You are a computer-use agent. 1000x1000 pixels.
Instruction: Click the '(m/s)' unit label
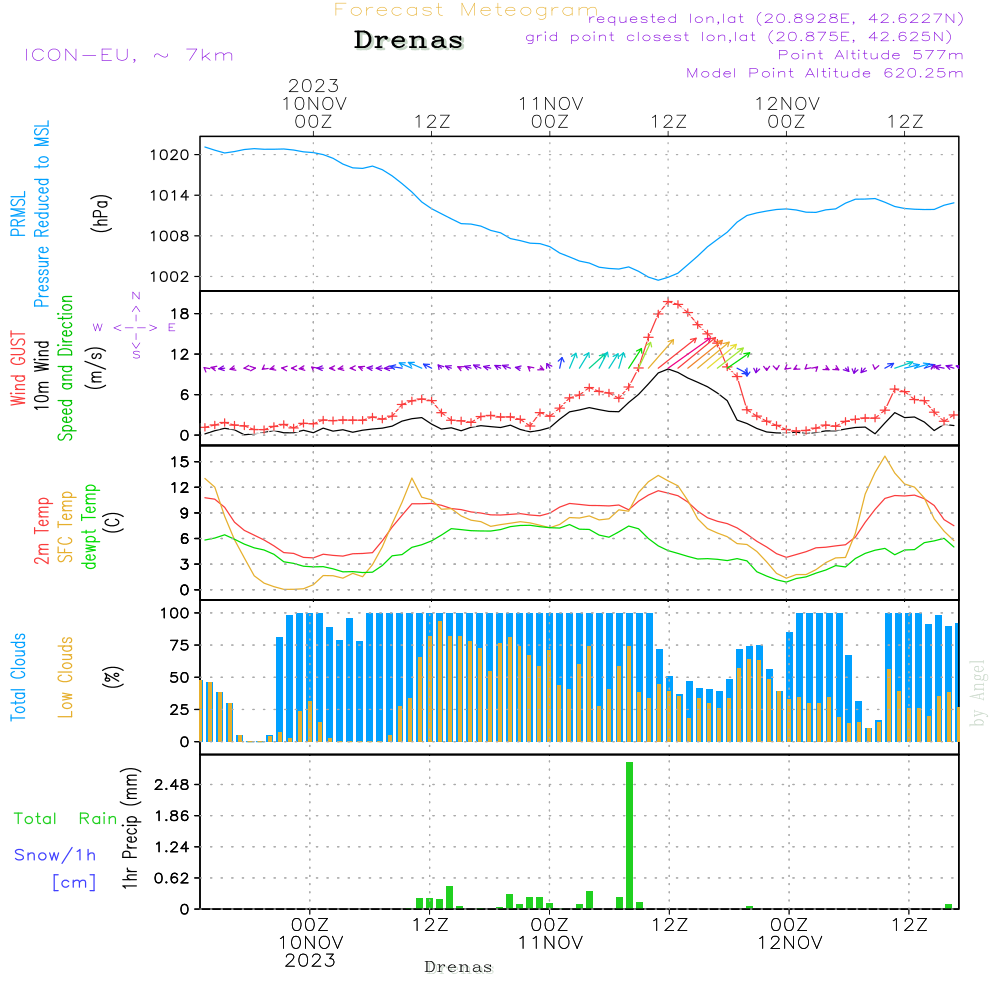[96, 368]
